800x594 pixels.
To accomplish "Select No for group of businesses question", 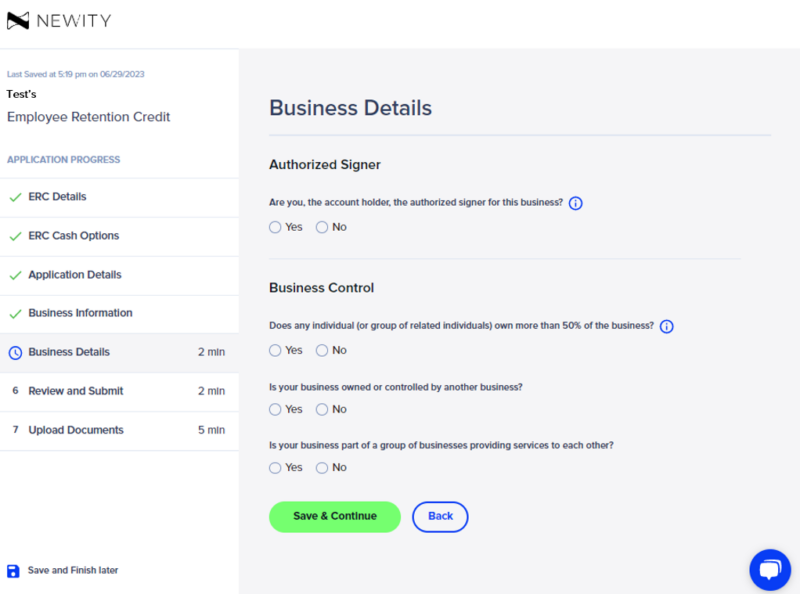I will pyautogui.click(x=322, y=467).
